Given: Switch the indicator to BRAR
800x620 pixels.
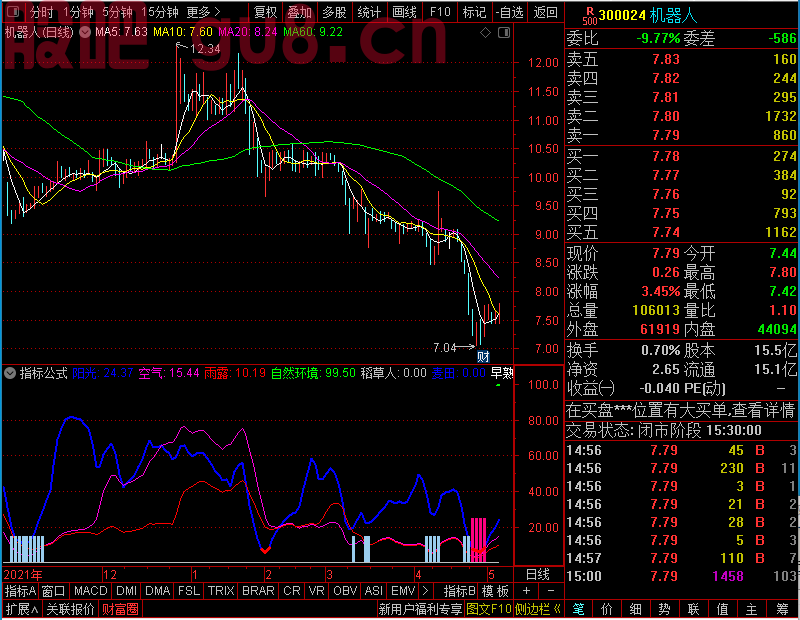Looking at the screenshot, I should (258, 591).
